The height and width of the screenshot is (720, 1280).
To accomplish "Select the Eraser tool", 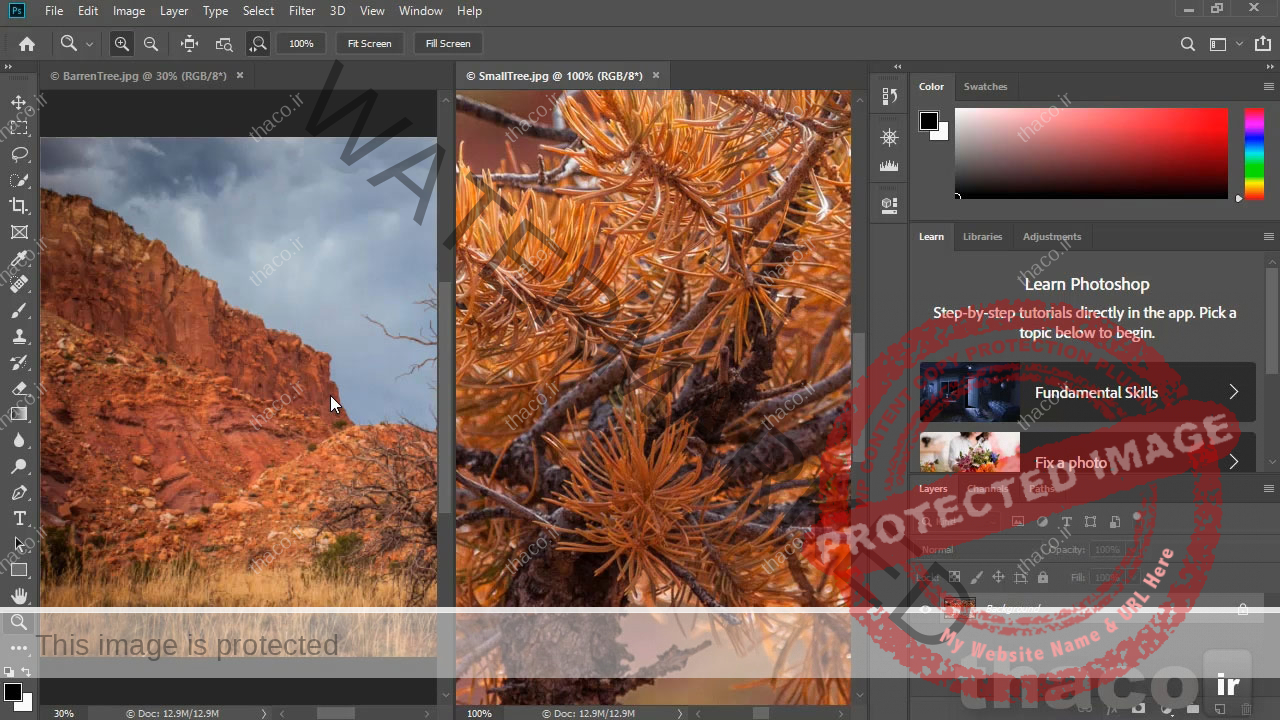I will coord(19,388).
